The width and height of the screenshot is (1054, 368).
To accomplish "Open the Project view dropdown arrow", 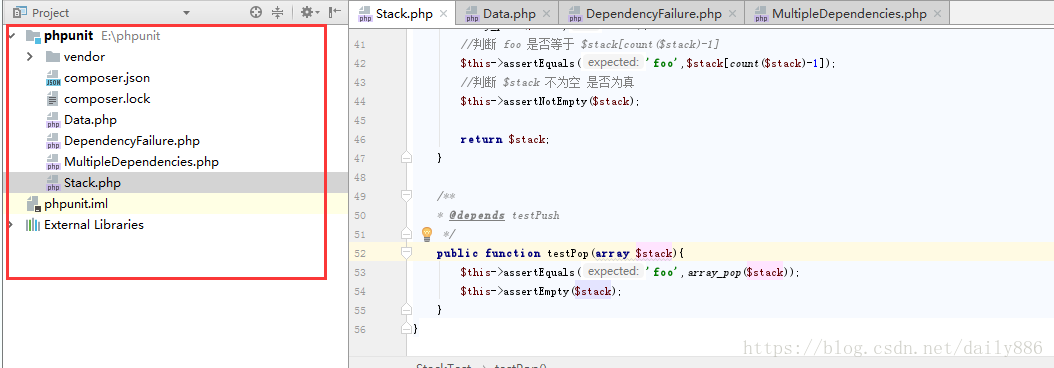I will tap(186, 13).
